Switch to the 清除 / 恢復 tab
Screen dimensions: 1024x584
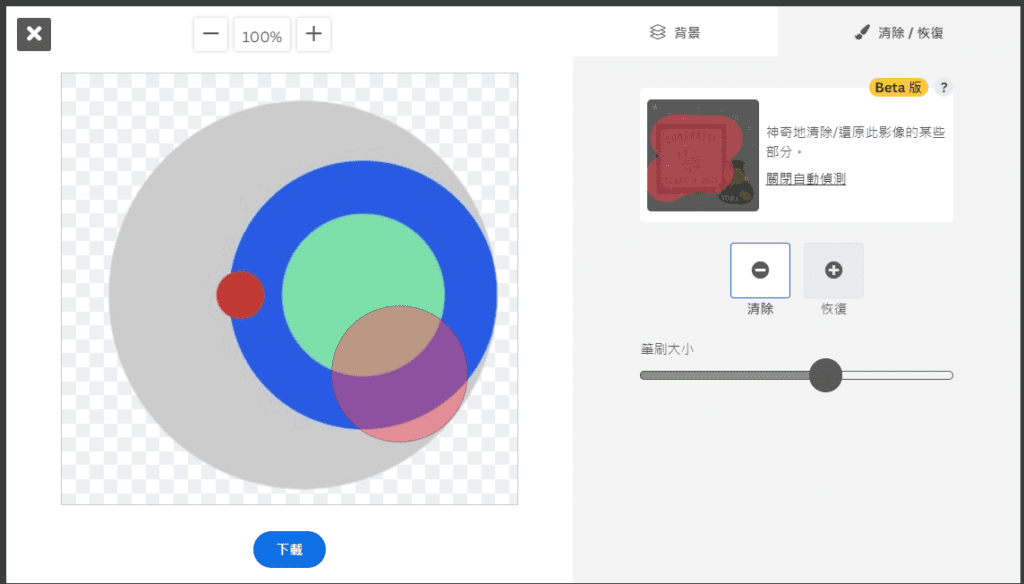click(x=900, y=32)
